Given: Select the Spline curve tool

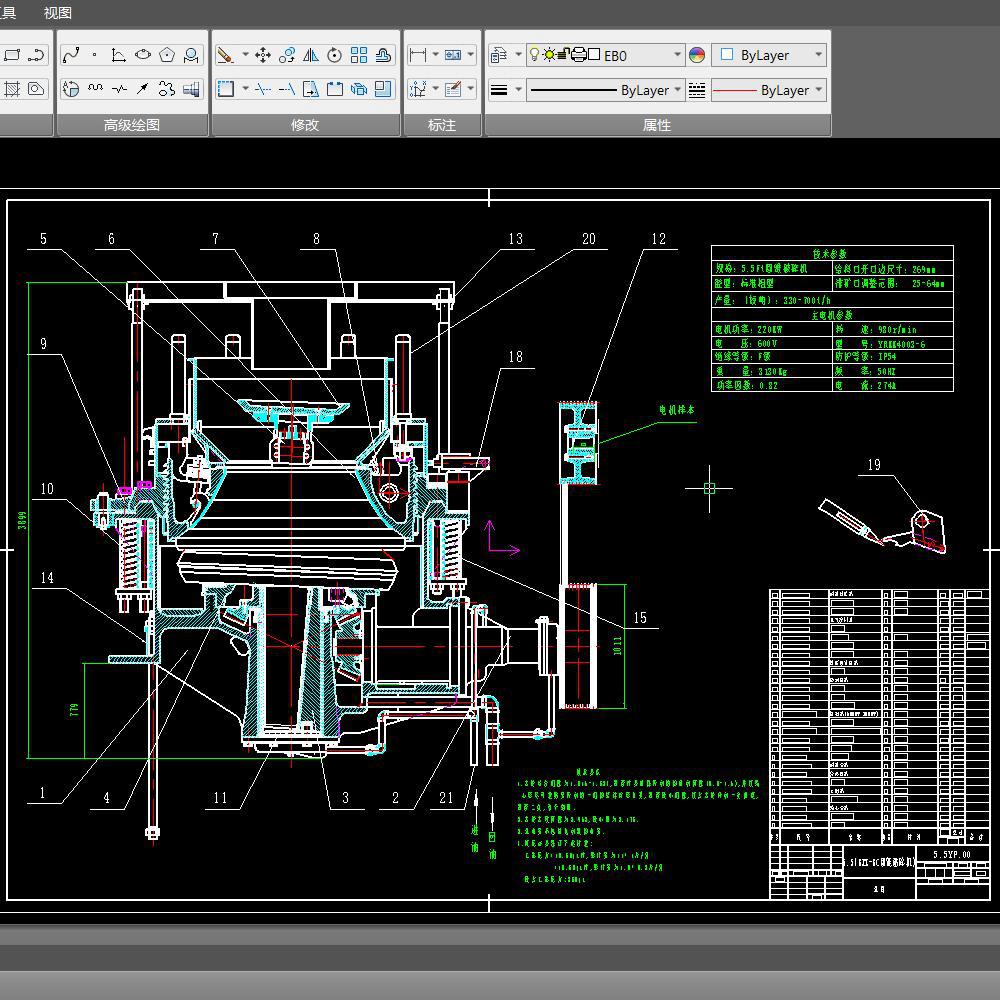Looking at the screenshot, I should pos(71,55).
